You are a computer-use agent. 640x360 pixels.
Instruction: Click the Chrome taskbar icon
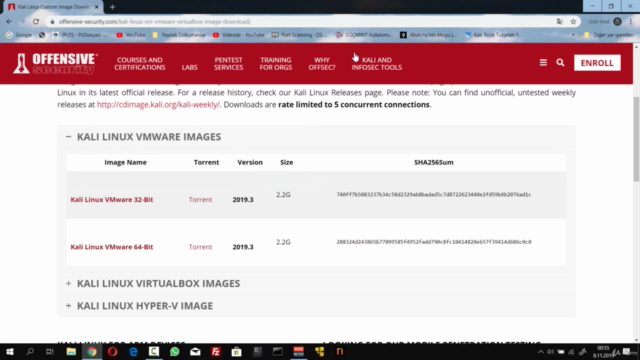(92, 351)
